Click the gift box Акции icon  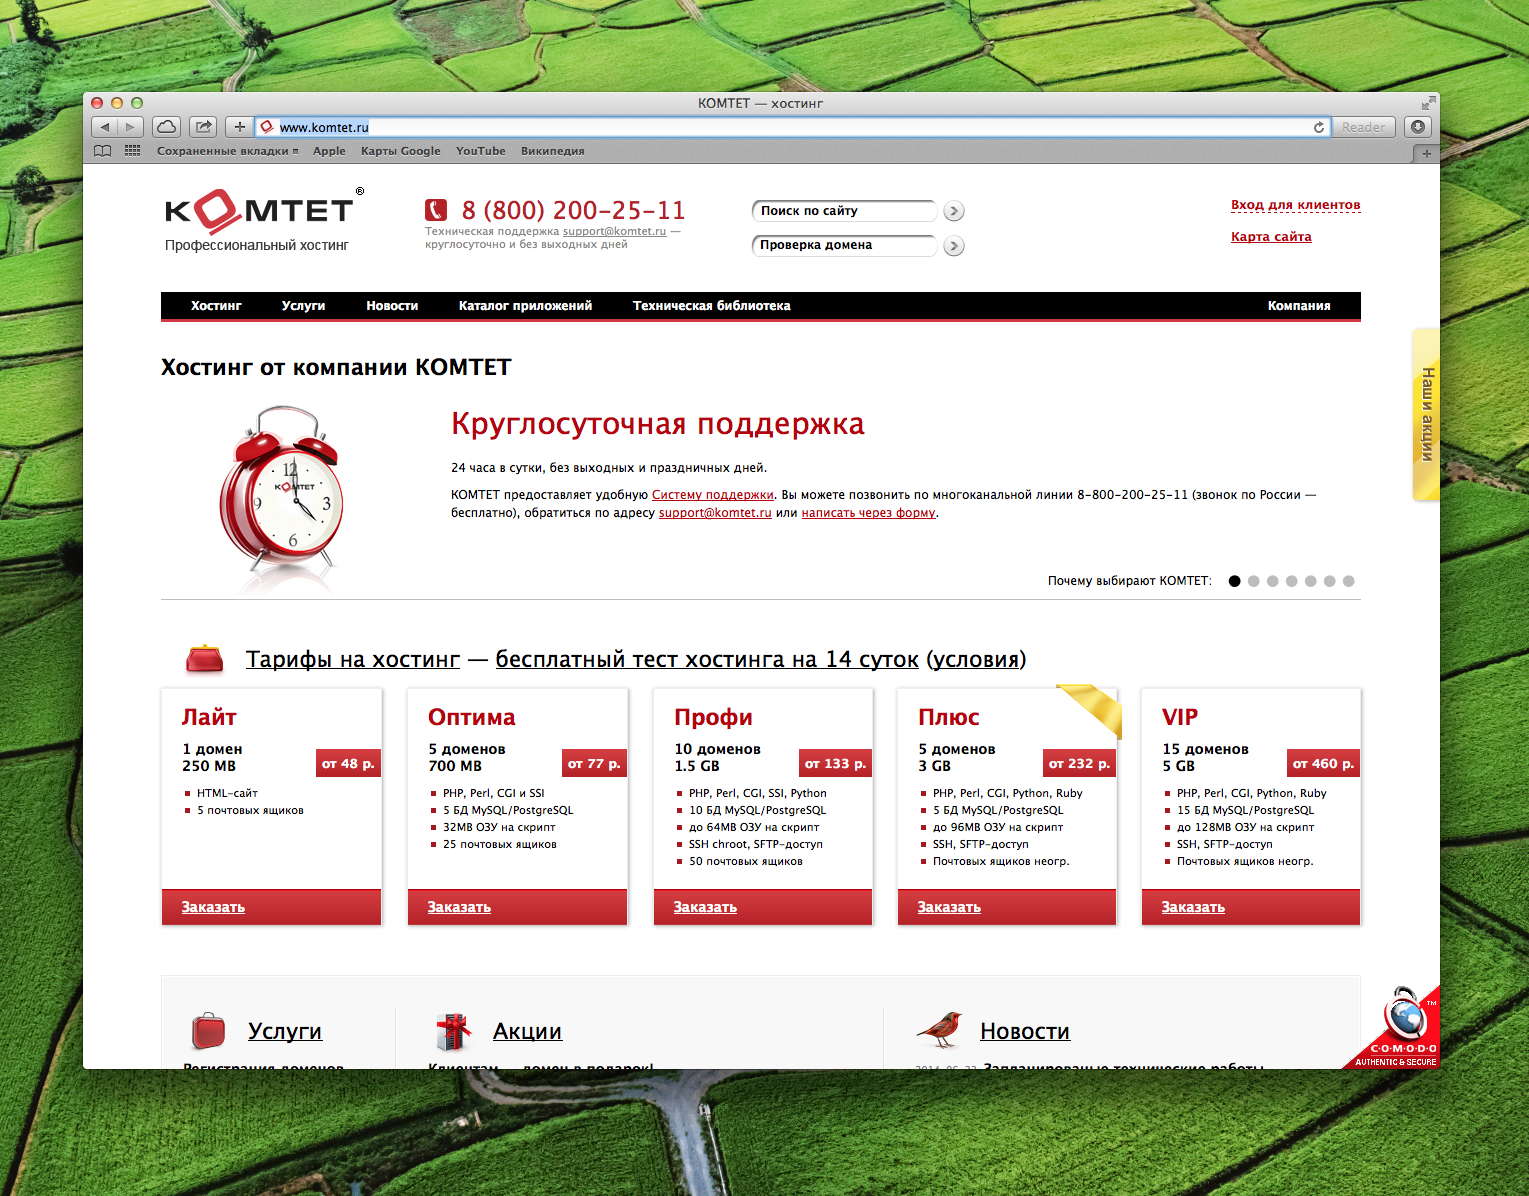[x=453, y=1031]
